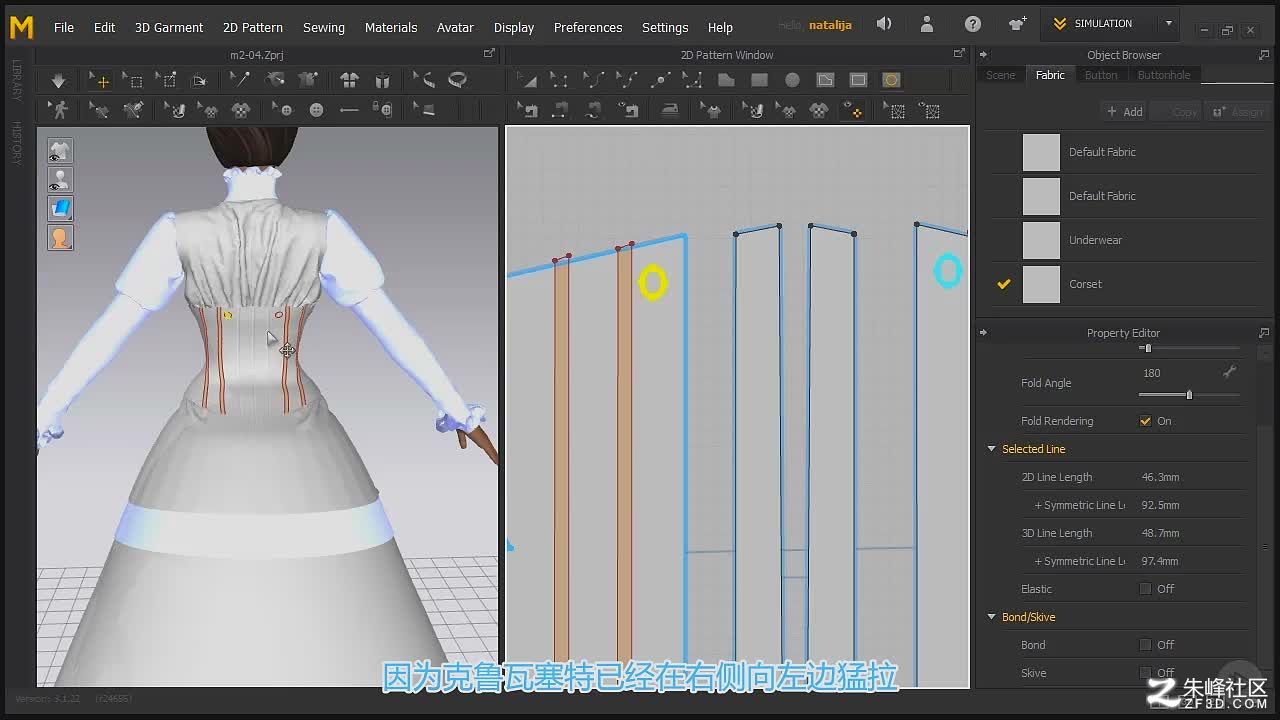Collapse the Property Editor panel arrow
This screenshot has height=720, width=1280.
[x=983, y=333]
